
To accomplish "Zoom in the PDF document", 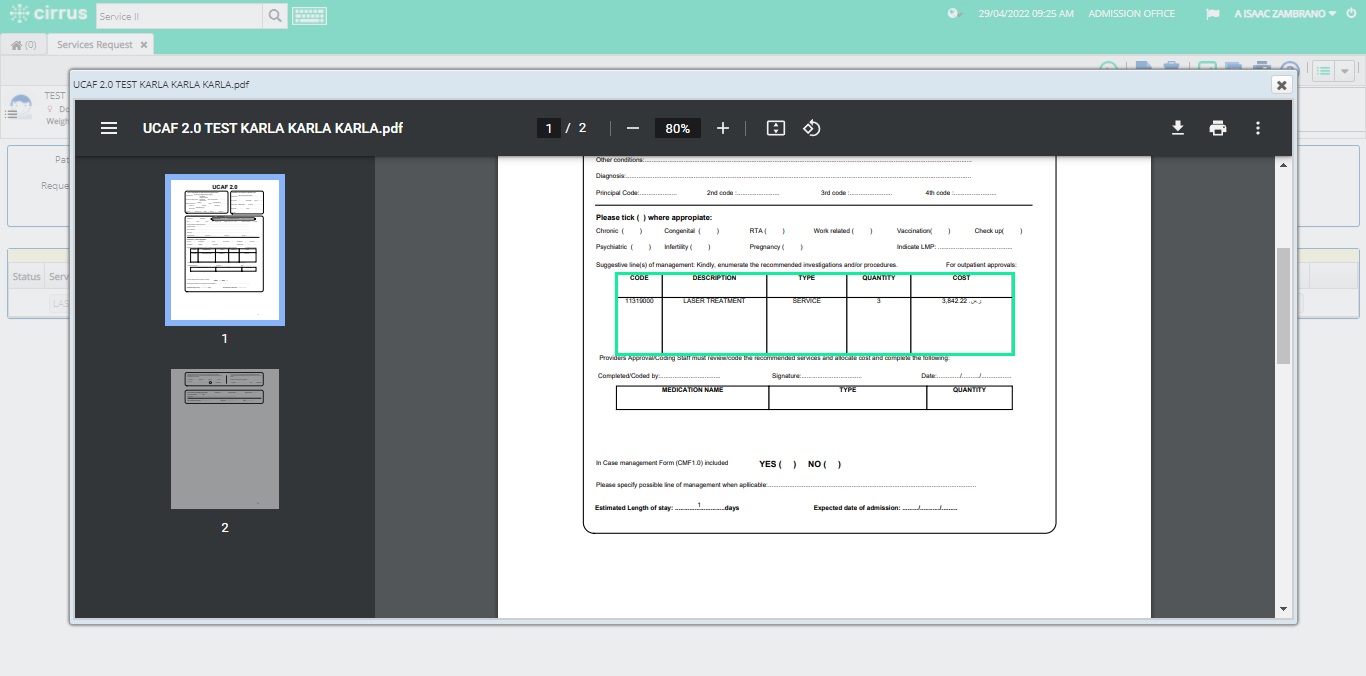I will [x=723, y=128].
